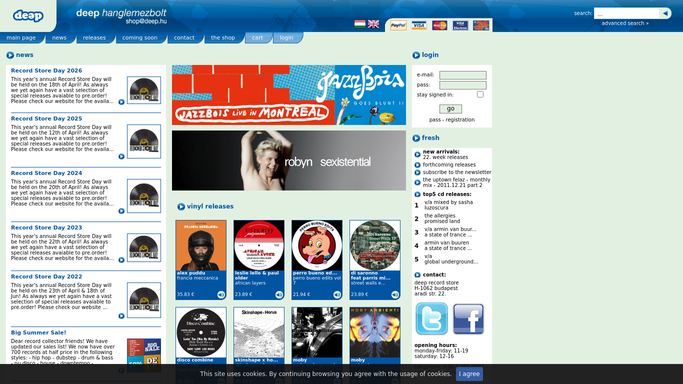Focus the e-mail input field
The width and height of the screenshot is (683, 384).
tap(463, 75)
